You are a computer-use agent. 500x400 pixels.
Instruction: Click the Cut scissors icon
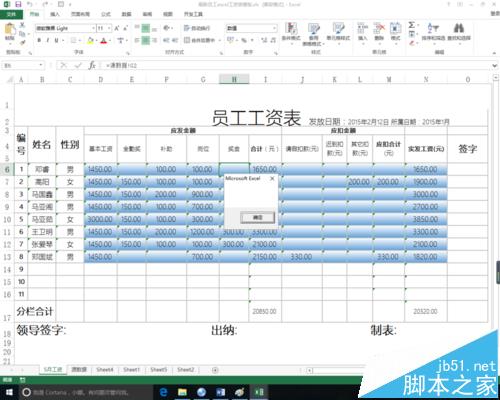click(22, 25)
